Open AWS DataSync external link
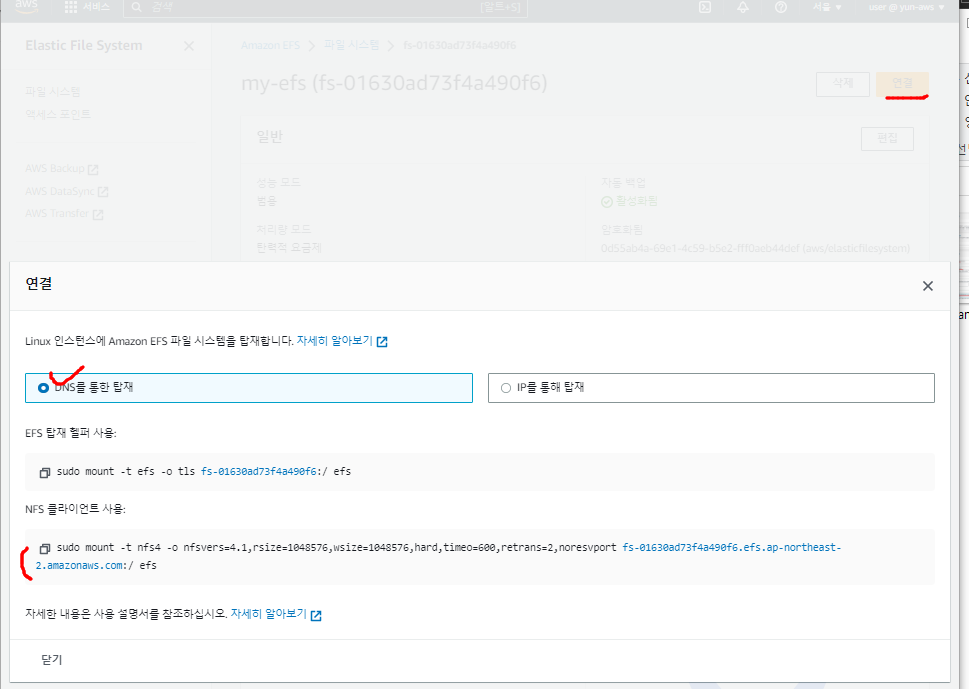Screen dimensions: 969x689 coord(67,192)
